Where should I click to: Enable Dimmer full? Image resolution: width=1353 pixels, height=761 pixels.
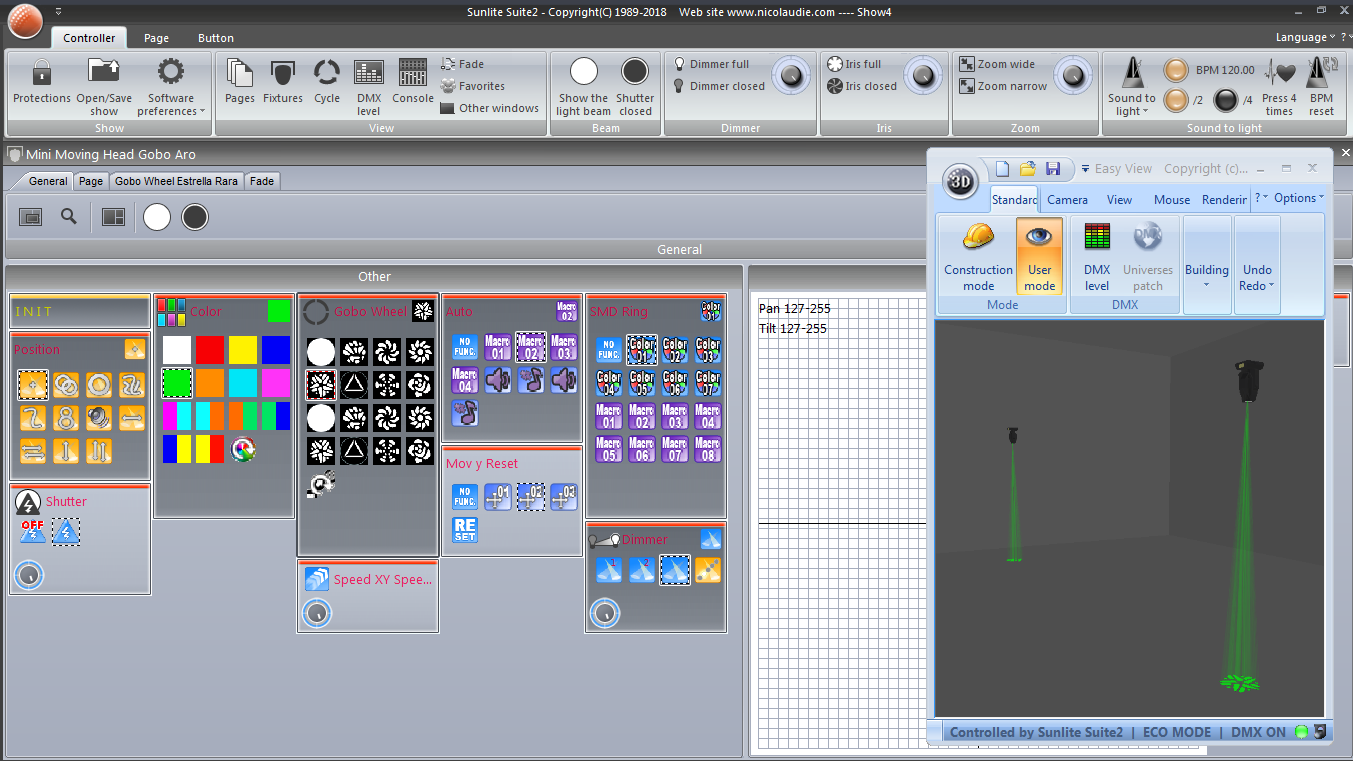pos(711,64)
